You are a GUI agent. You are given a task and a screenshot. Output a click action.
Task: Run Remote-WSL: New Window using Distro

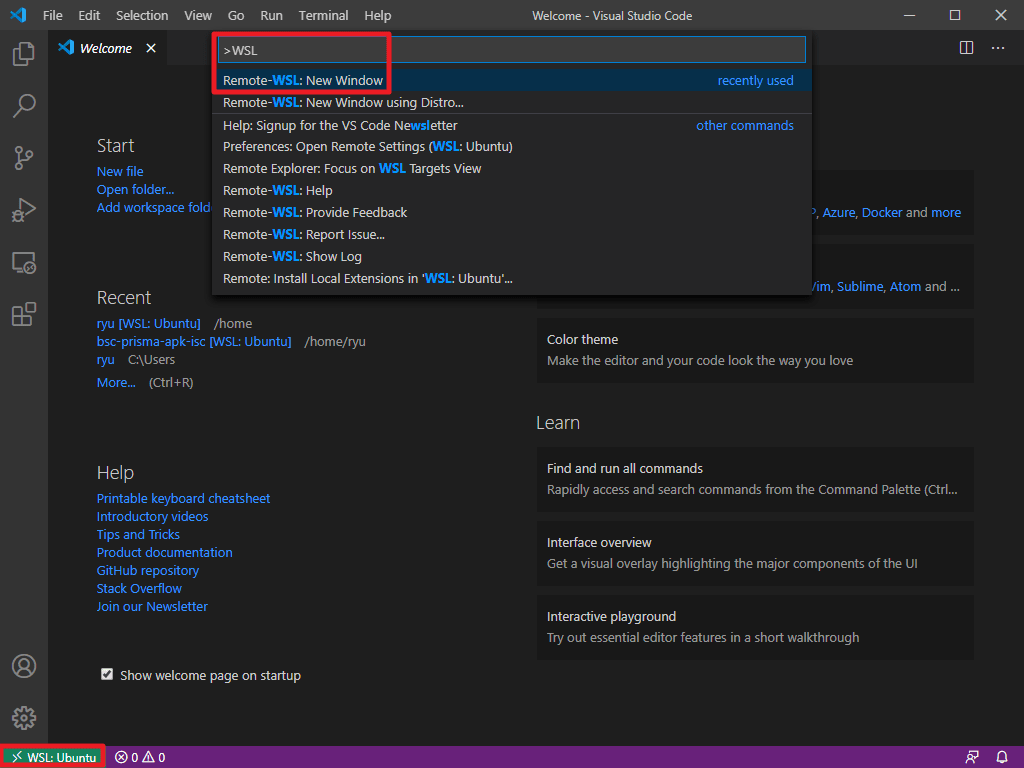tap(512, 103)
